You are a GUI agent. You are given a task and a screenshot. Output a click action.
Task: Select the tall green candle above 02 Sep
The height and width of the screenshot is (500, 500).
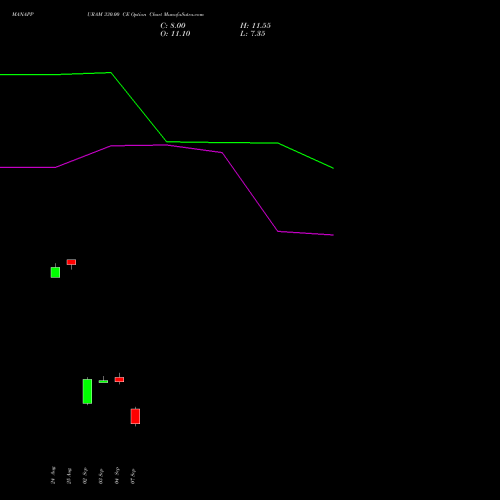tap(87, 391)
